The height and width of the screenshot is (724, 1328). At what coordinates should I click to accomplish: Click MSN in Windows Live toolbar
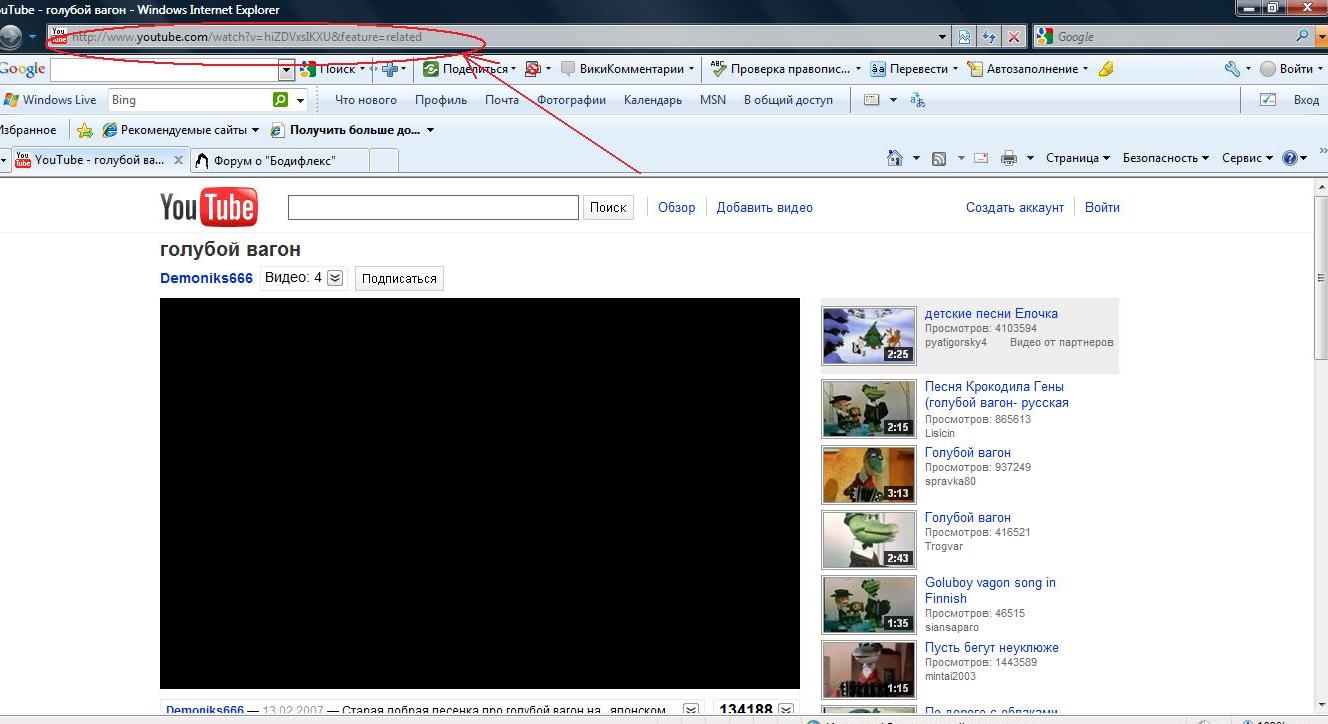pyautogui.click(x=713, y=100)
